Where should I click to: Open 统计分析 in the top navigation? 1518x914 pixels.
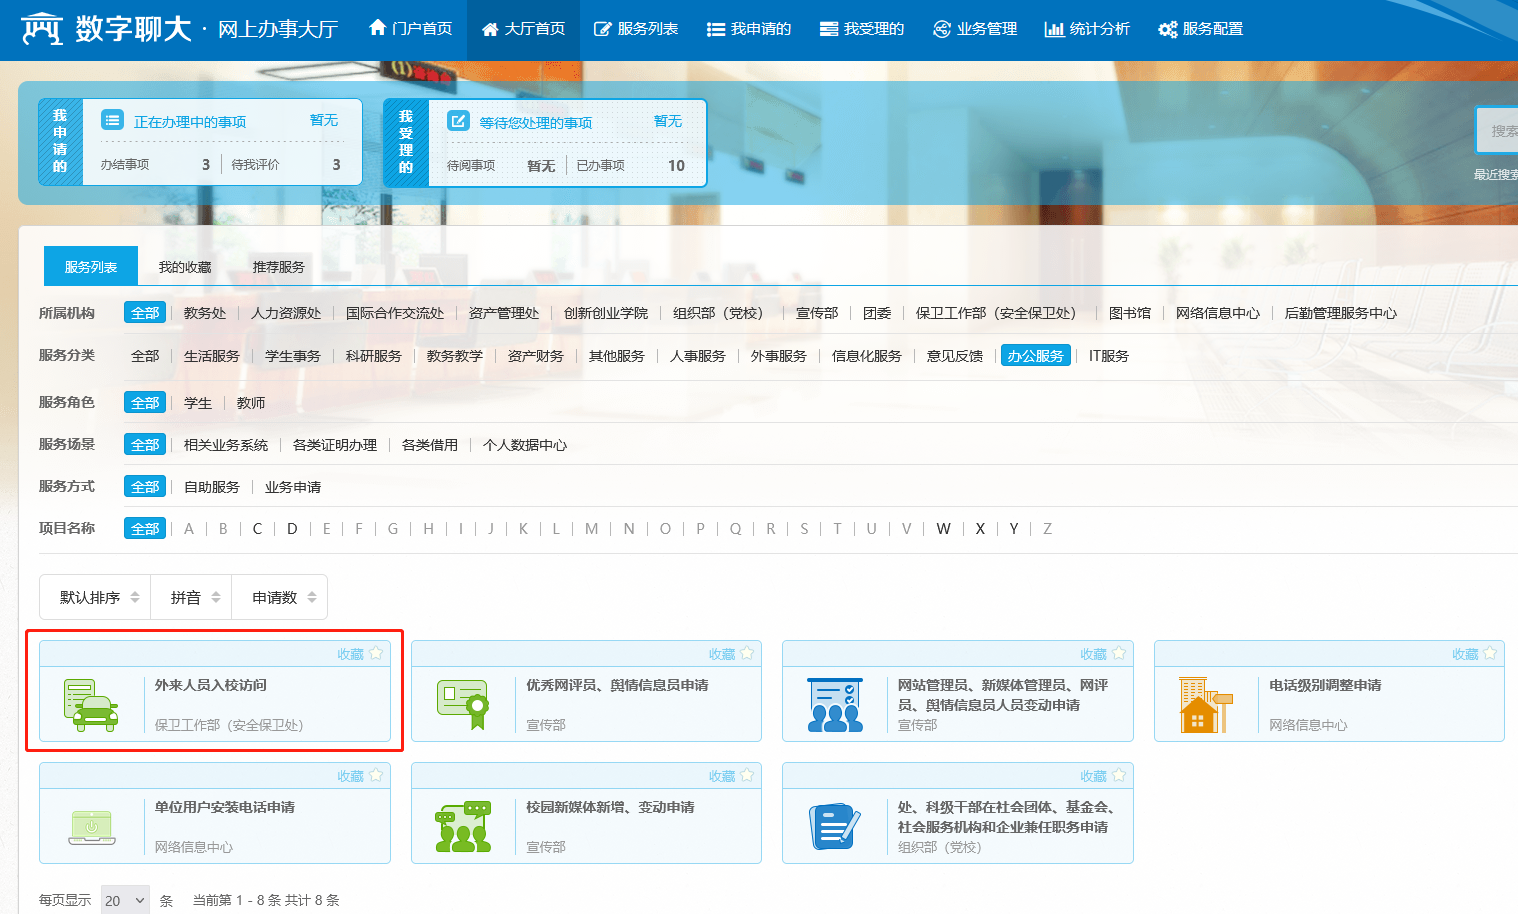[x=1087, y=29]
